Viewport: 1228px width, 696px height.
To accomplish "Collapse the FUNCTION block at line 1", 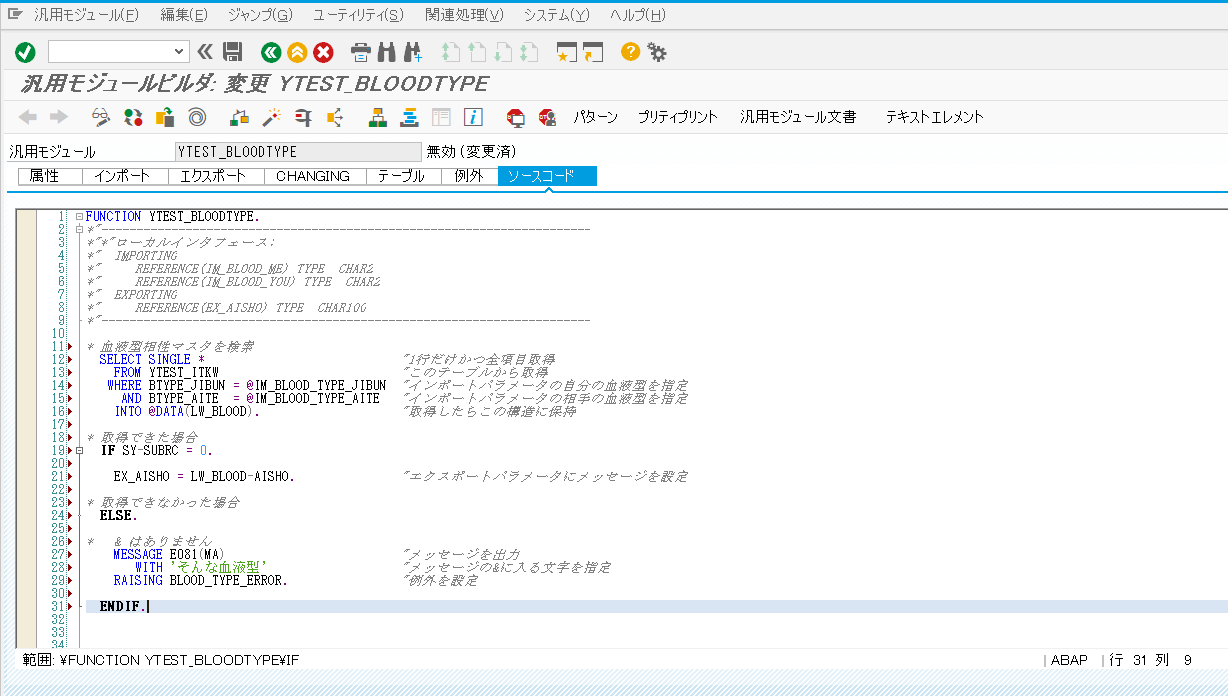I will click(x=79, y=217).
